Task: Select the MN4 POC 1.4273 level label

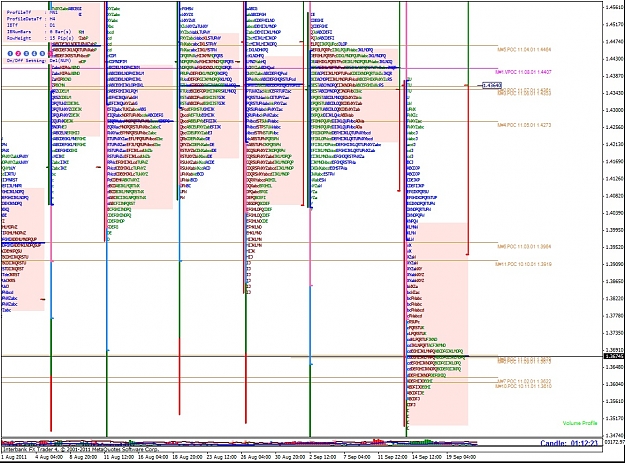Action: click(x=524, y=125)
